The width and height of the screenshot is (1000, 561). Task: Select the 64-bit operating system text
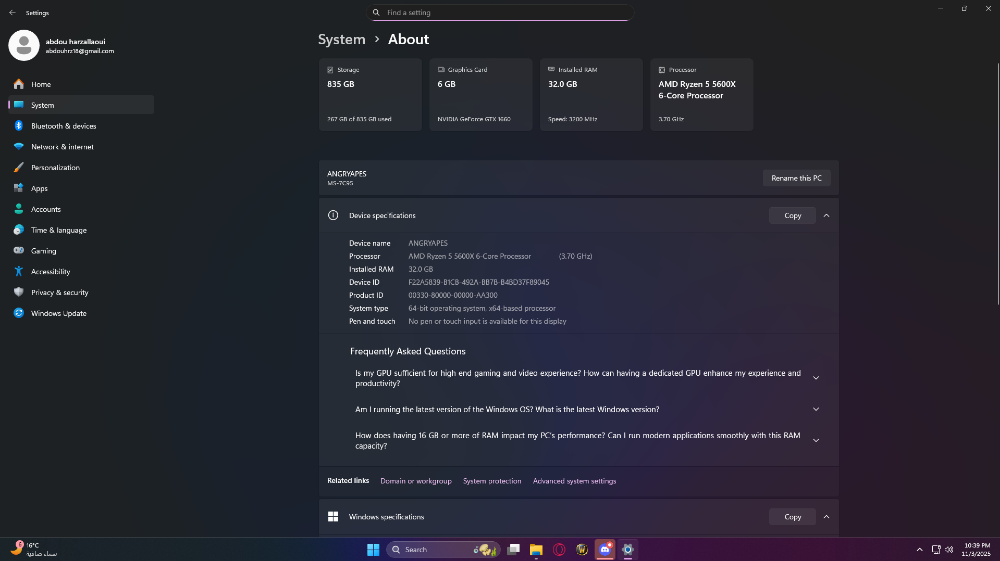(x=482, y=309)
